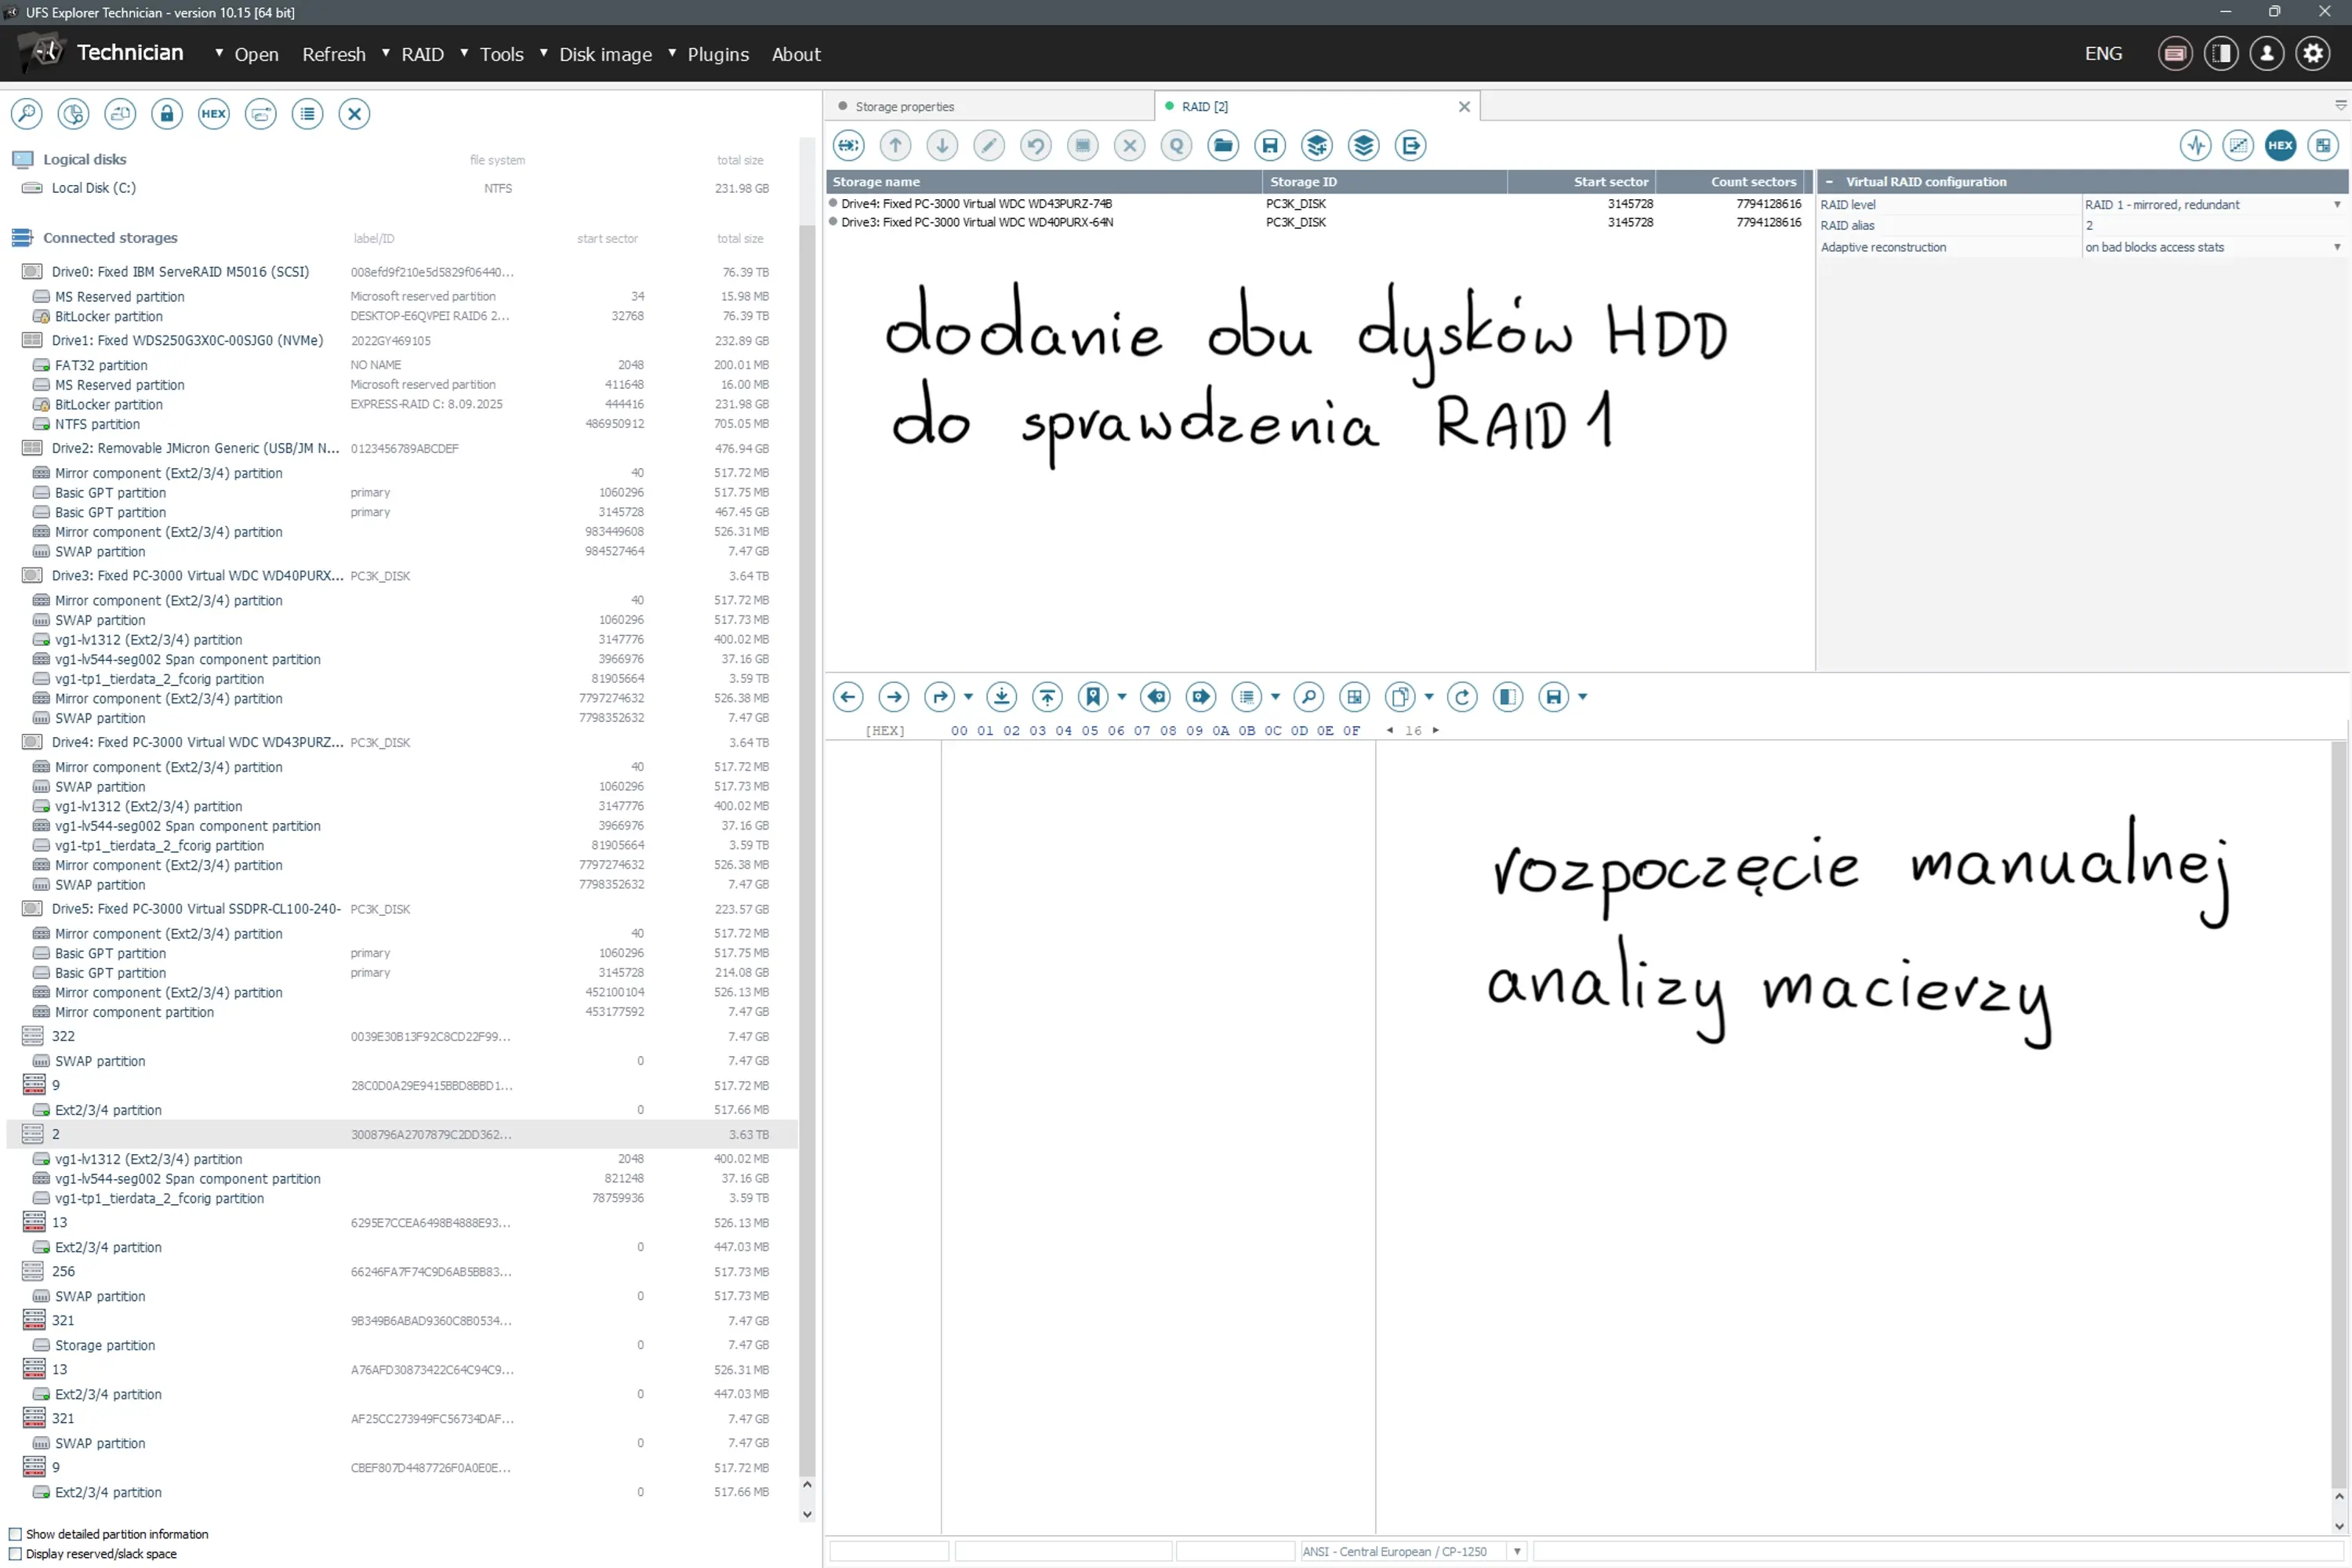Click the search magnifier in hex viewer toolbar

click(x=1308, y=697)
